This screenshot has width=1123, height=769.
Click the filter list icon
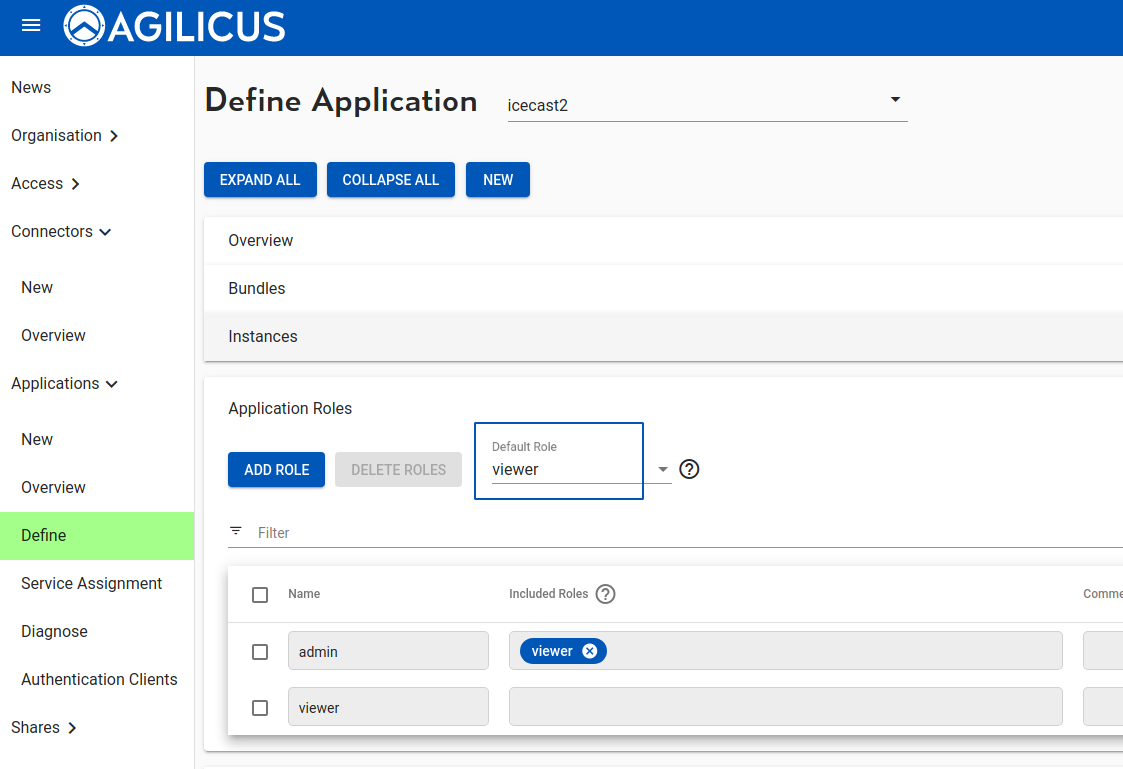[x=236, y=532]
